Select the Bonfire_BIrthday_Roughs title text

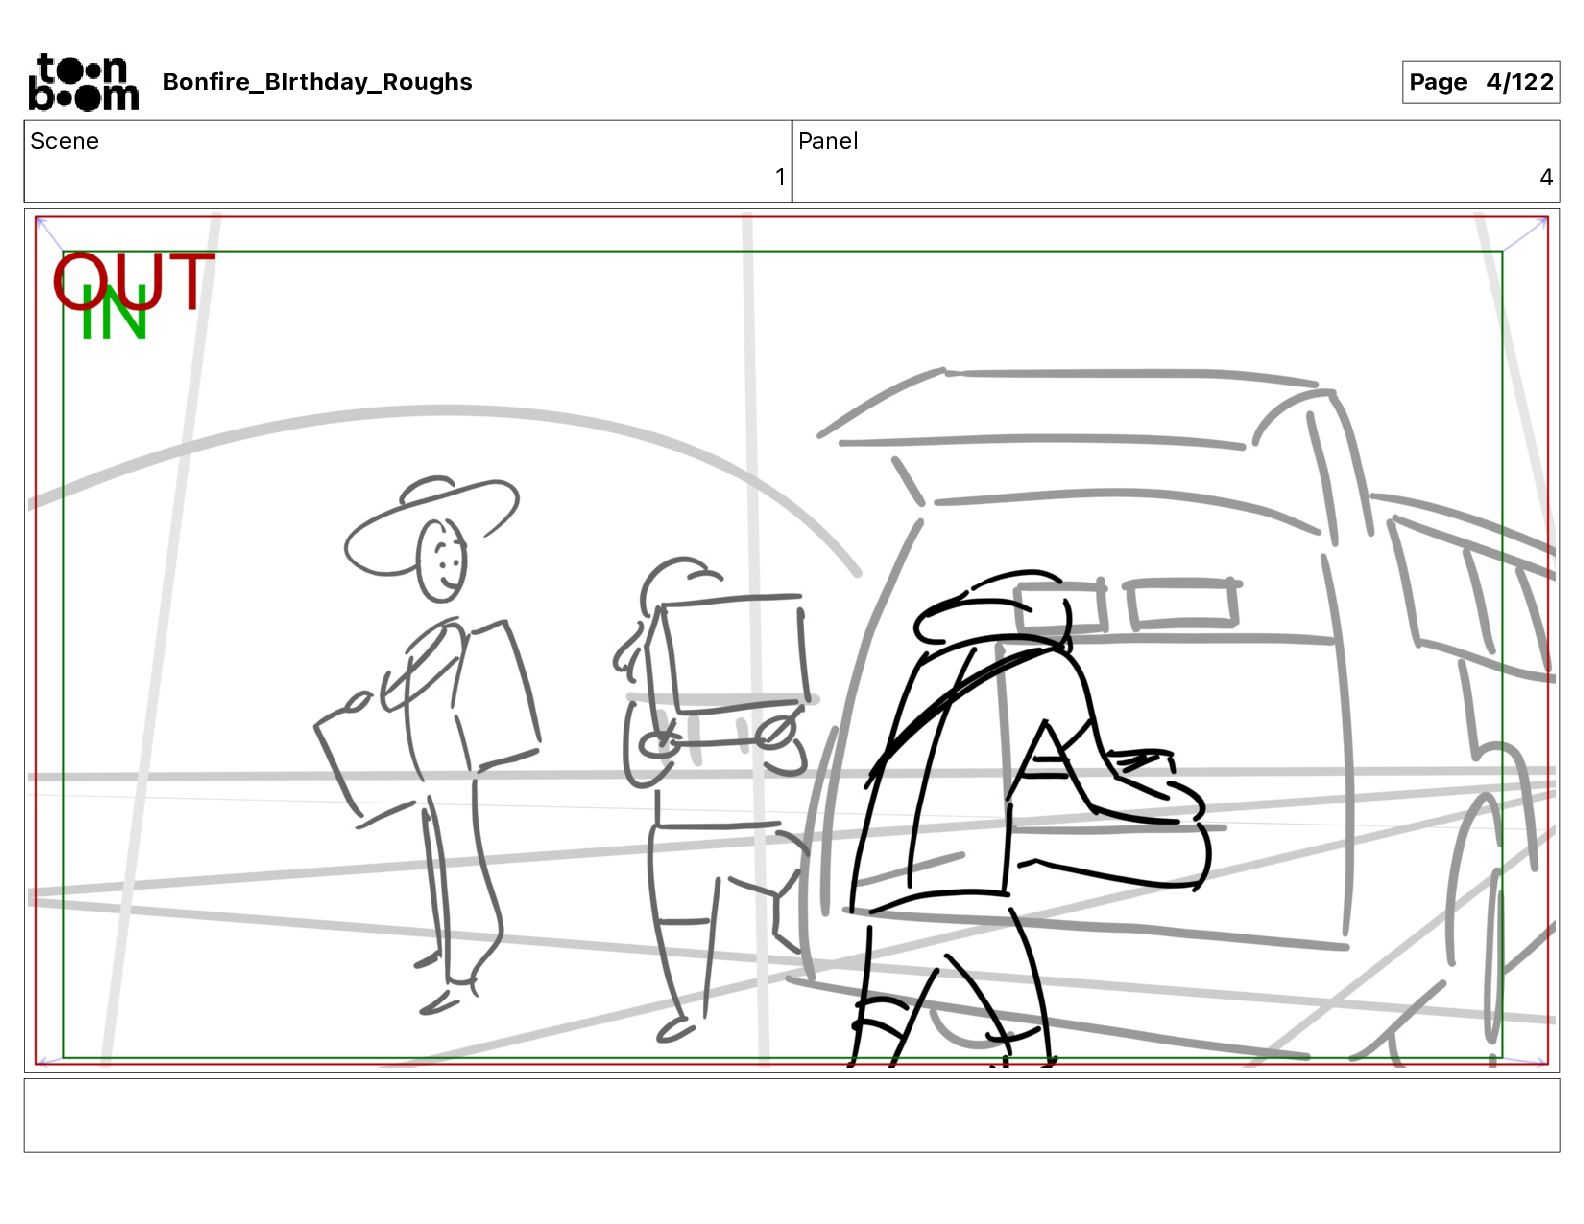click(x=317, y=82)
